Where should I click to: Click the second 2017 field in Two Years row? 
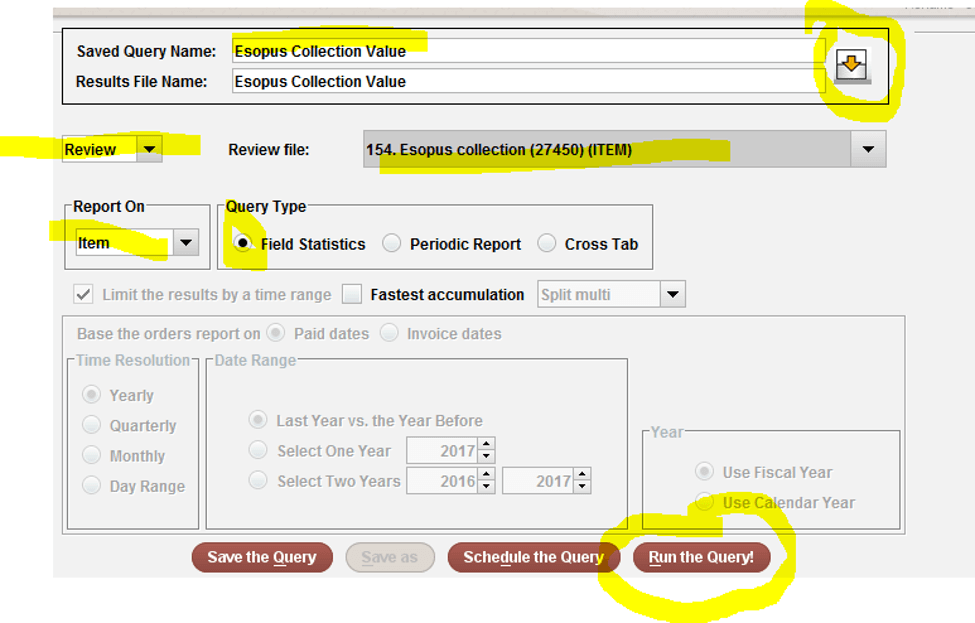pos(538,481)
